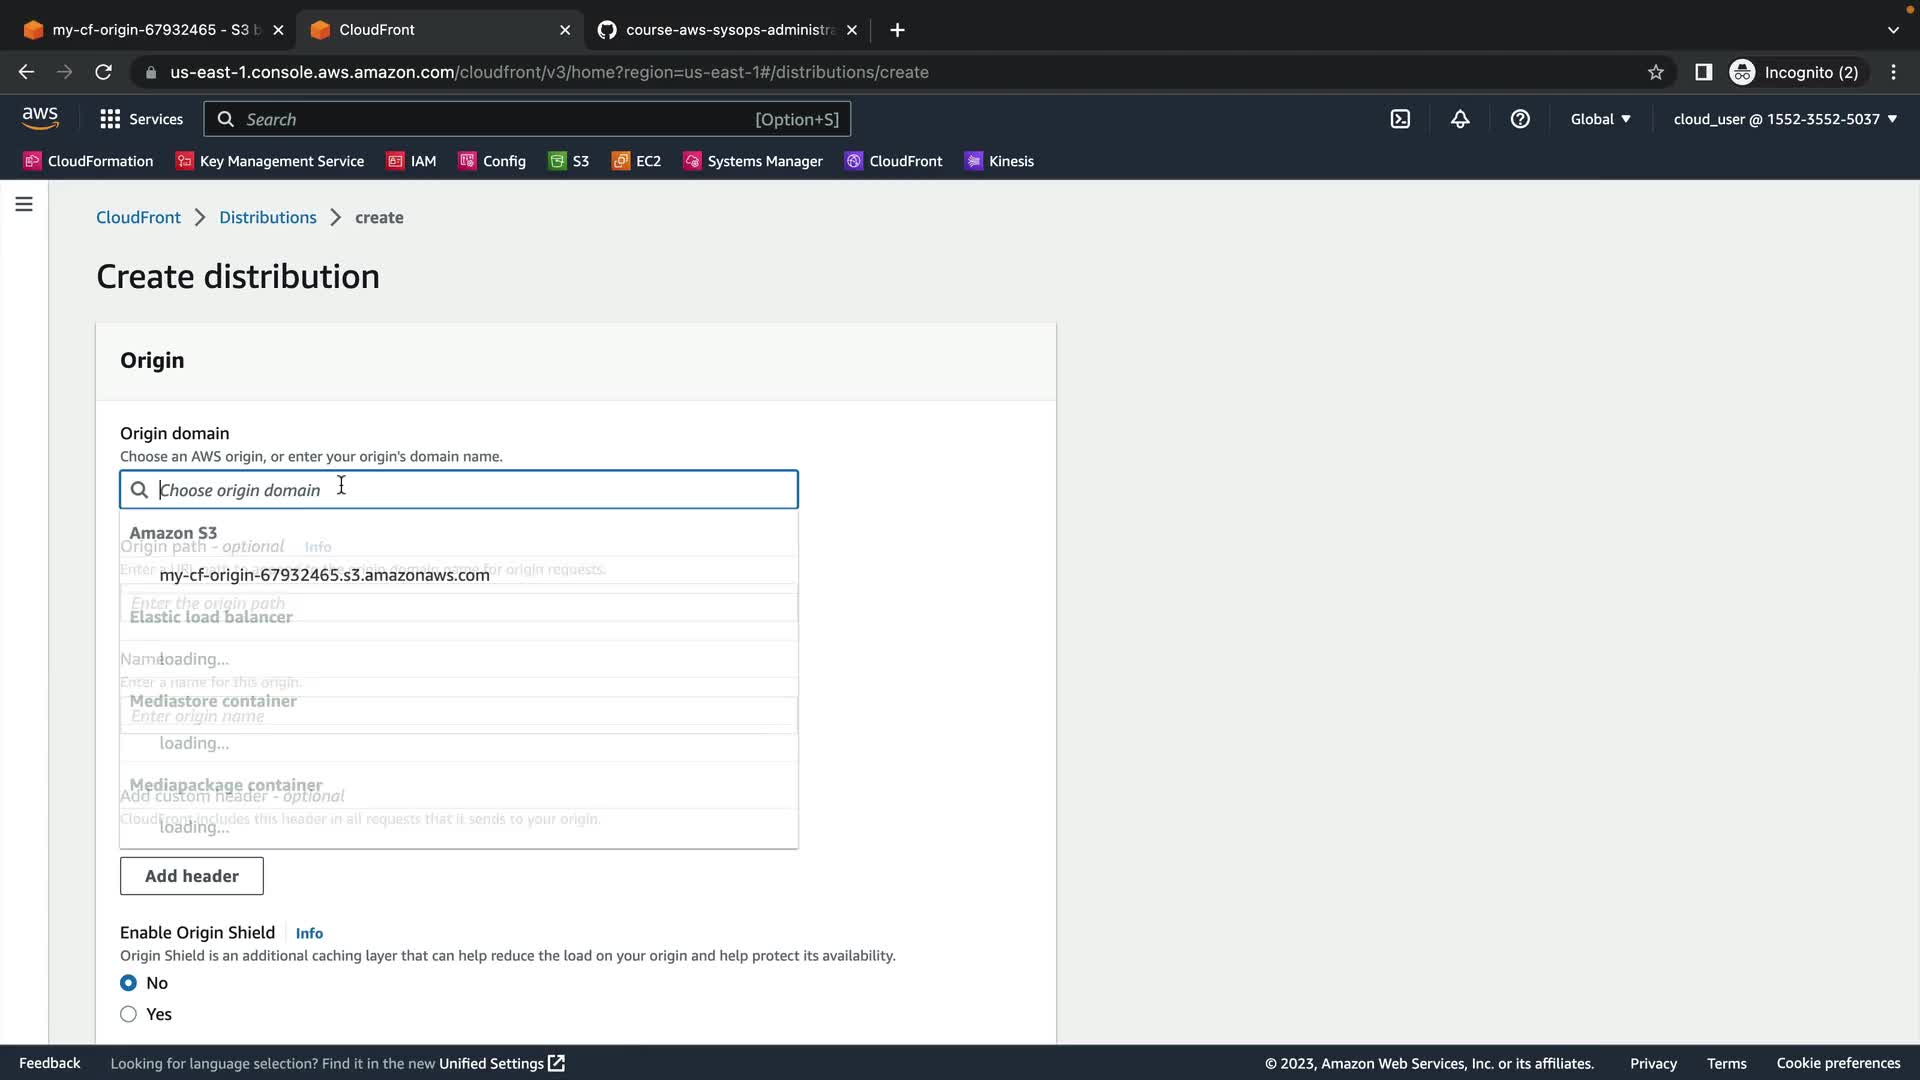Open the AWS CloudShell icon
The image size is (1920, 1080).
(1400, 119)
